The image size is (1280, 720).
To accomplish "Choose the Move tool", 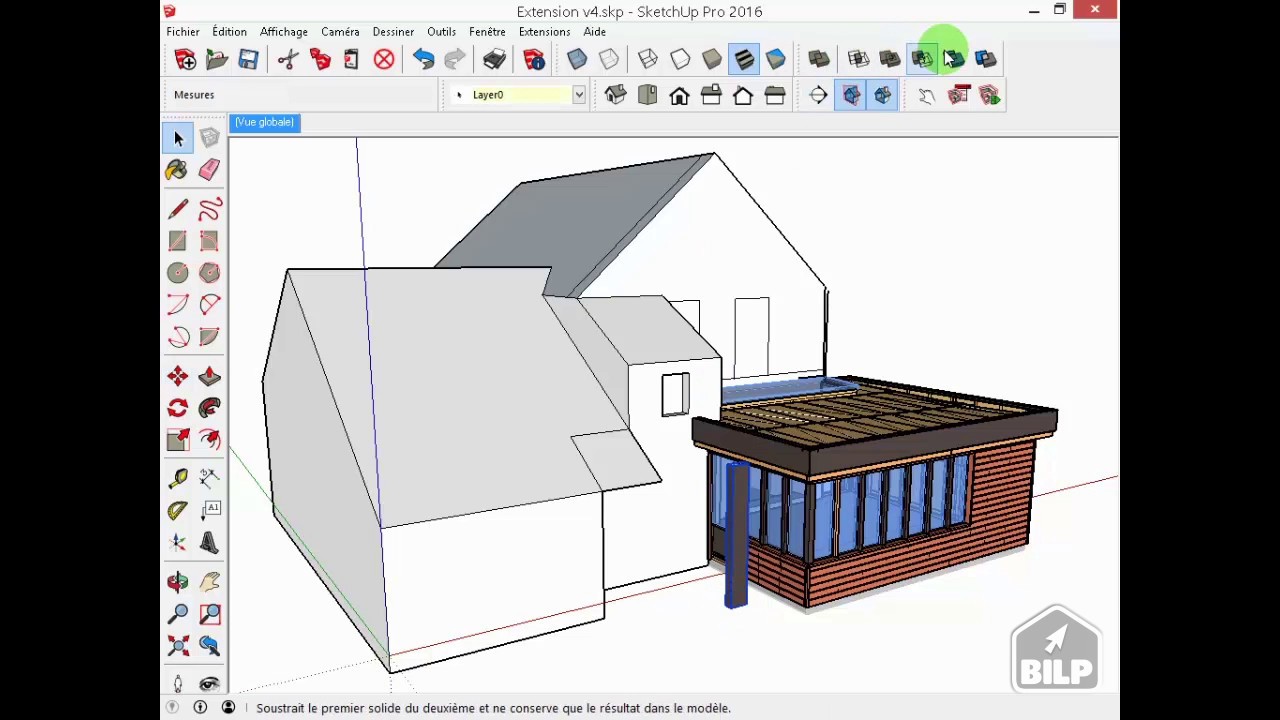I will click(177, 376).
